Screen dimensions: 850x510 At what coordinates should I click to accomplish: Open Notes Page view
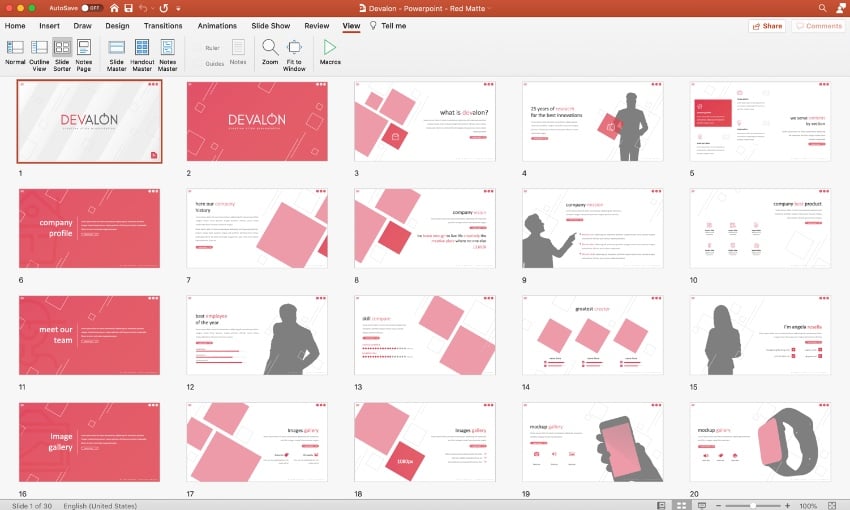(83, 51)
